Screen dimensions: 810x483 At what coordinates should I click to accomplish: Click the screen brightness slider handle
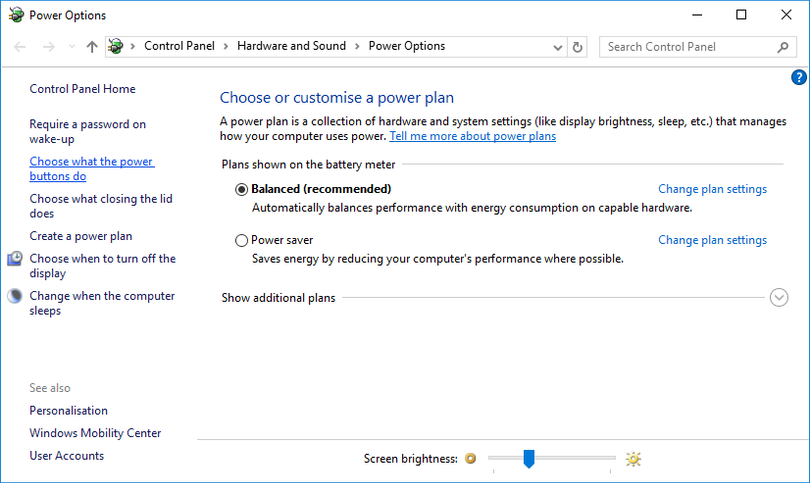529,458
